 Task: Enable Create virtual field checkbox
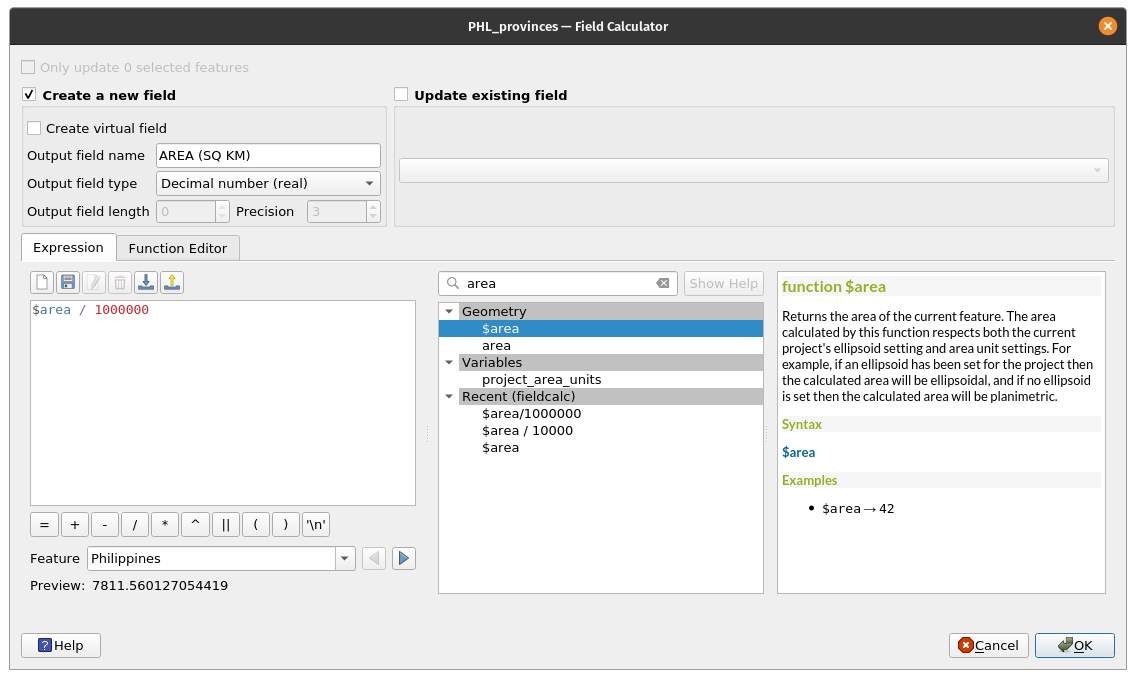click(x=35, y=129)
